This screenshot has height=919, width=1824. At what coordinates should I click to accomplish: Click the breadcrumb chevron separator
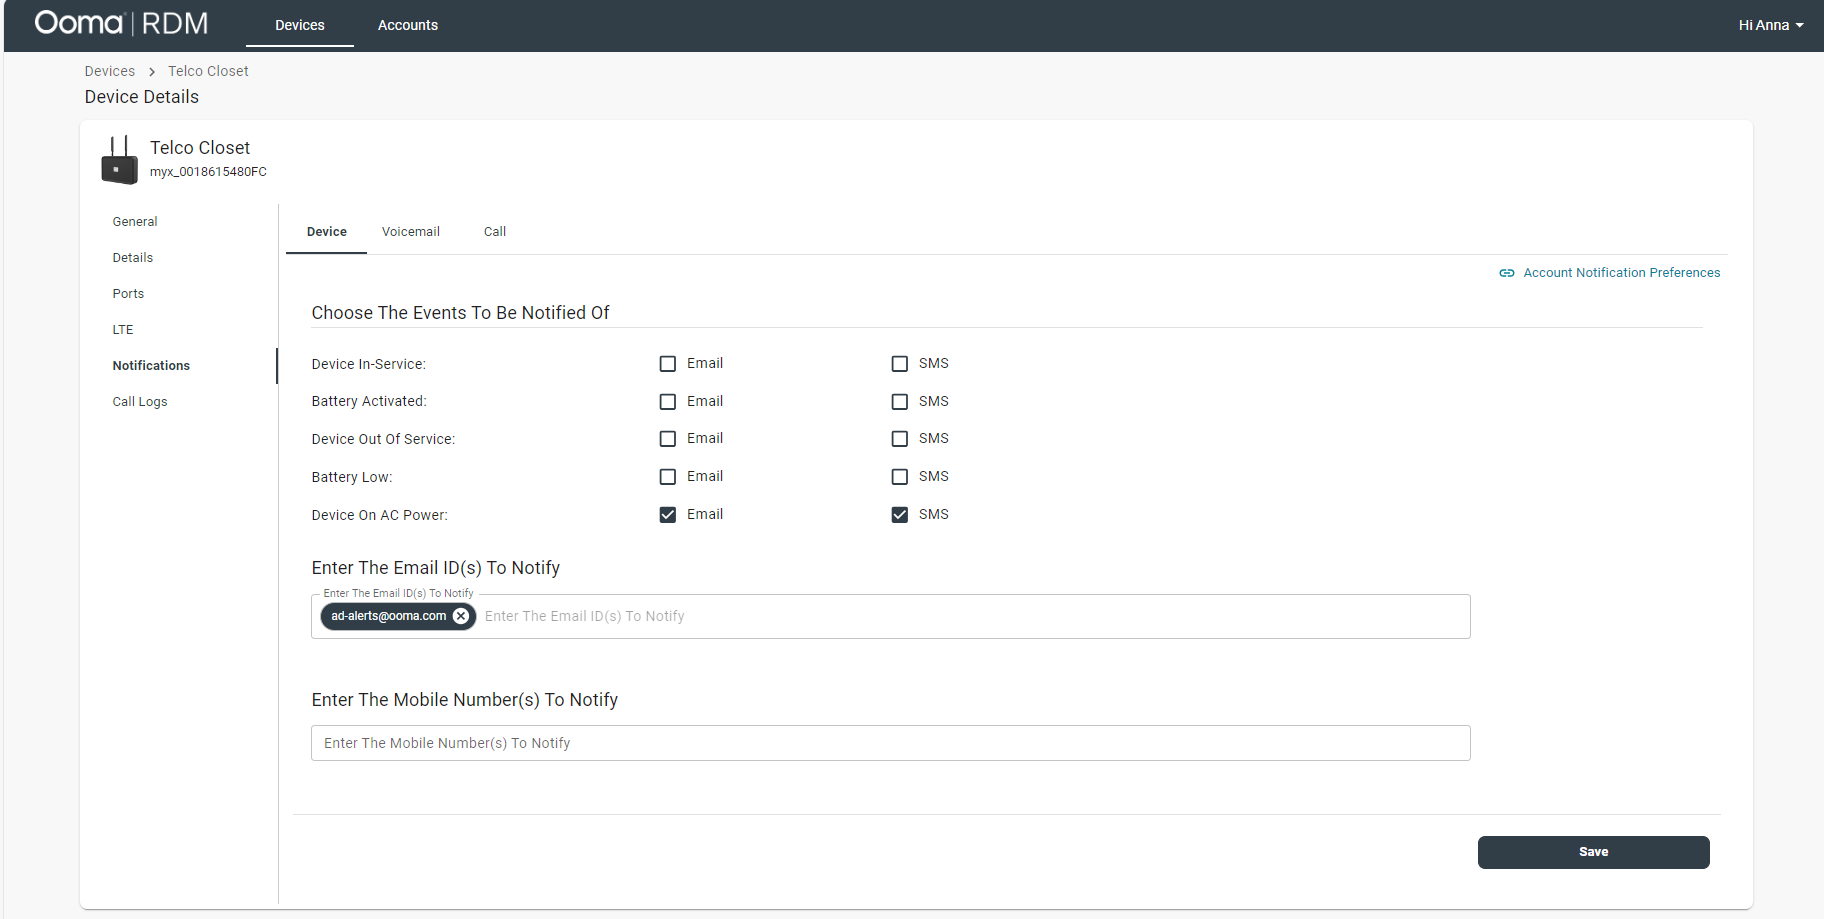tap(152, 72)
